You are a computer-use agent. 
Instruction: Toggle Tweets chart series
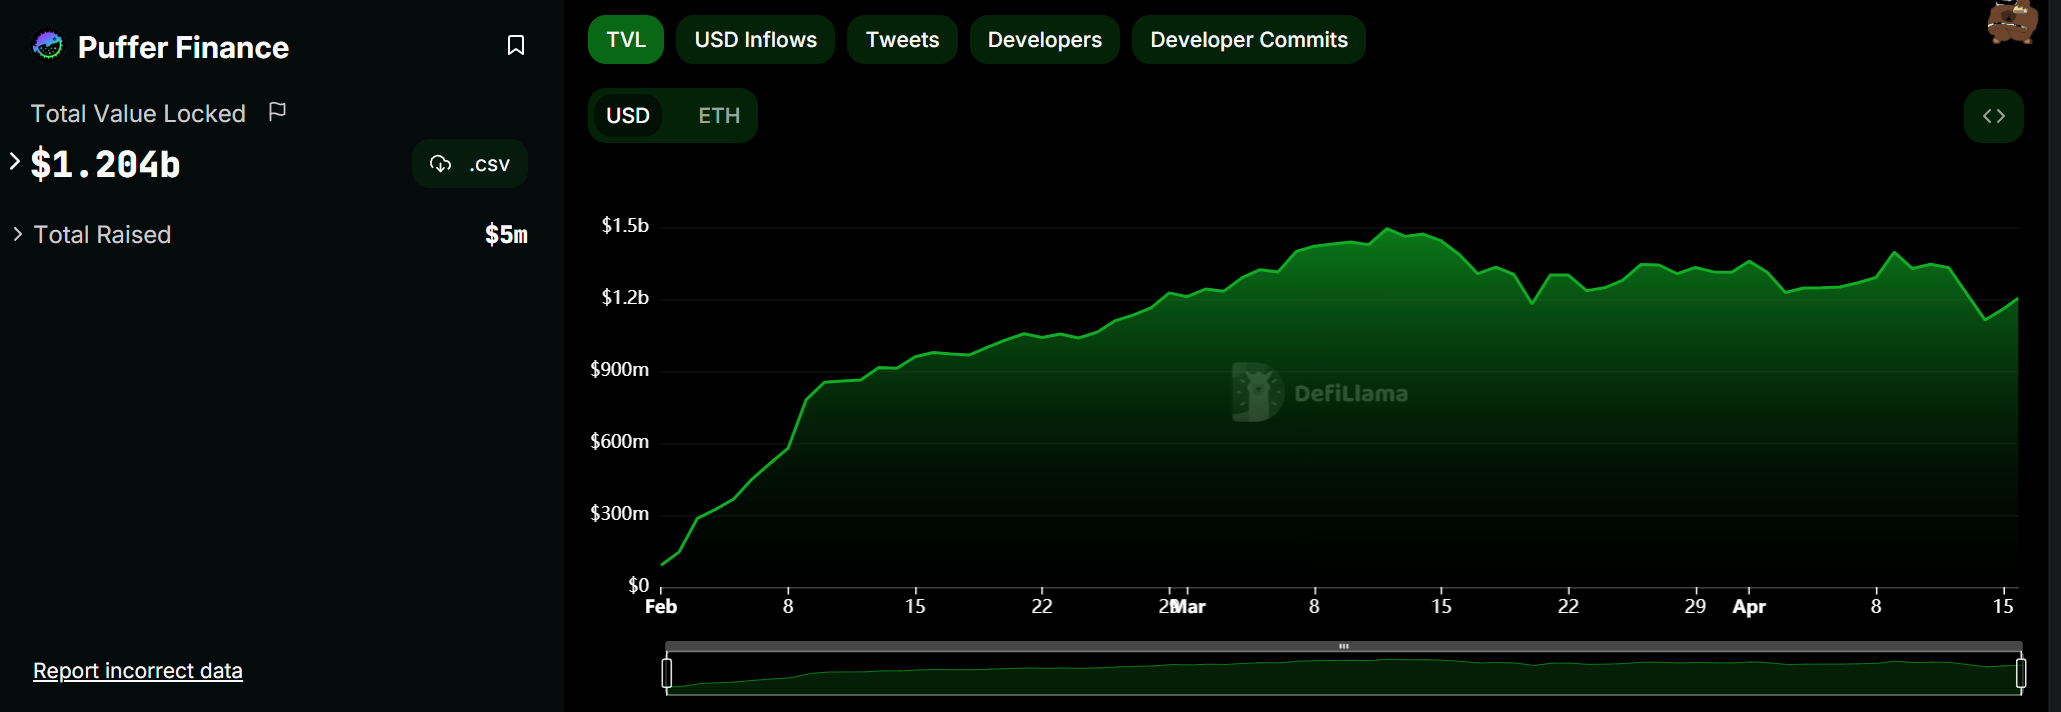point(902,40)
